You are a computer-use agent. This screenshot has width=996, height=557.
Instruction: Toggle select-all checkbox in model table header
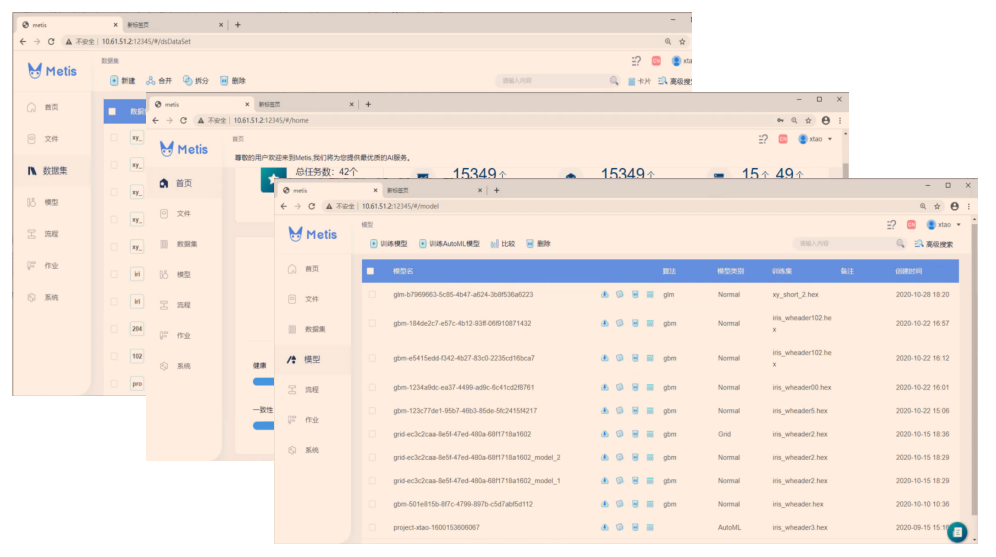pyautogui.click(x=370, y=271)
